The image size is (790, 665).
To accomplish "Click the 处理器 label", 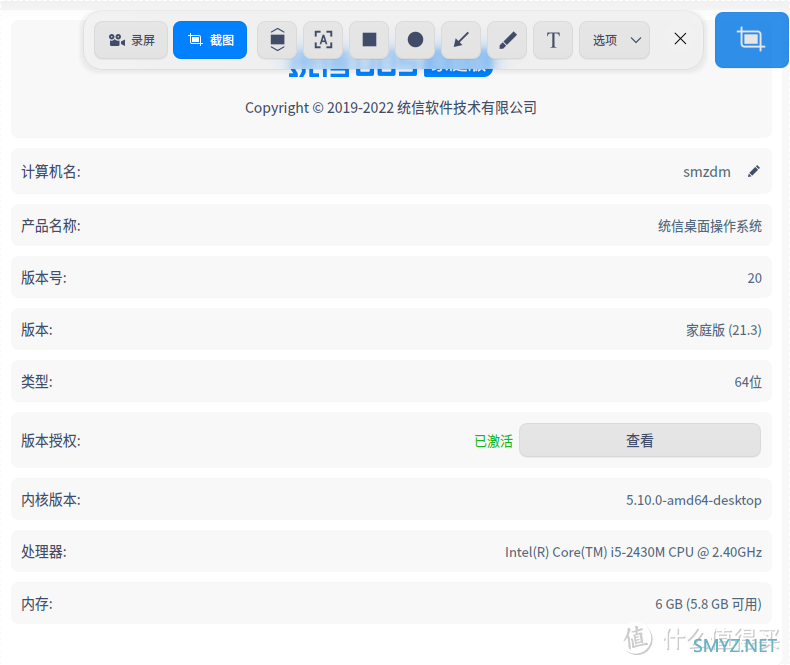I will (x=44, y=552).
